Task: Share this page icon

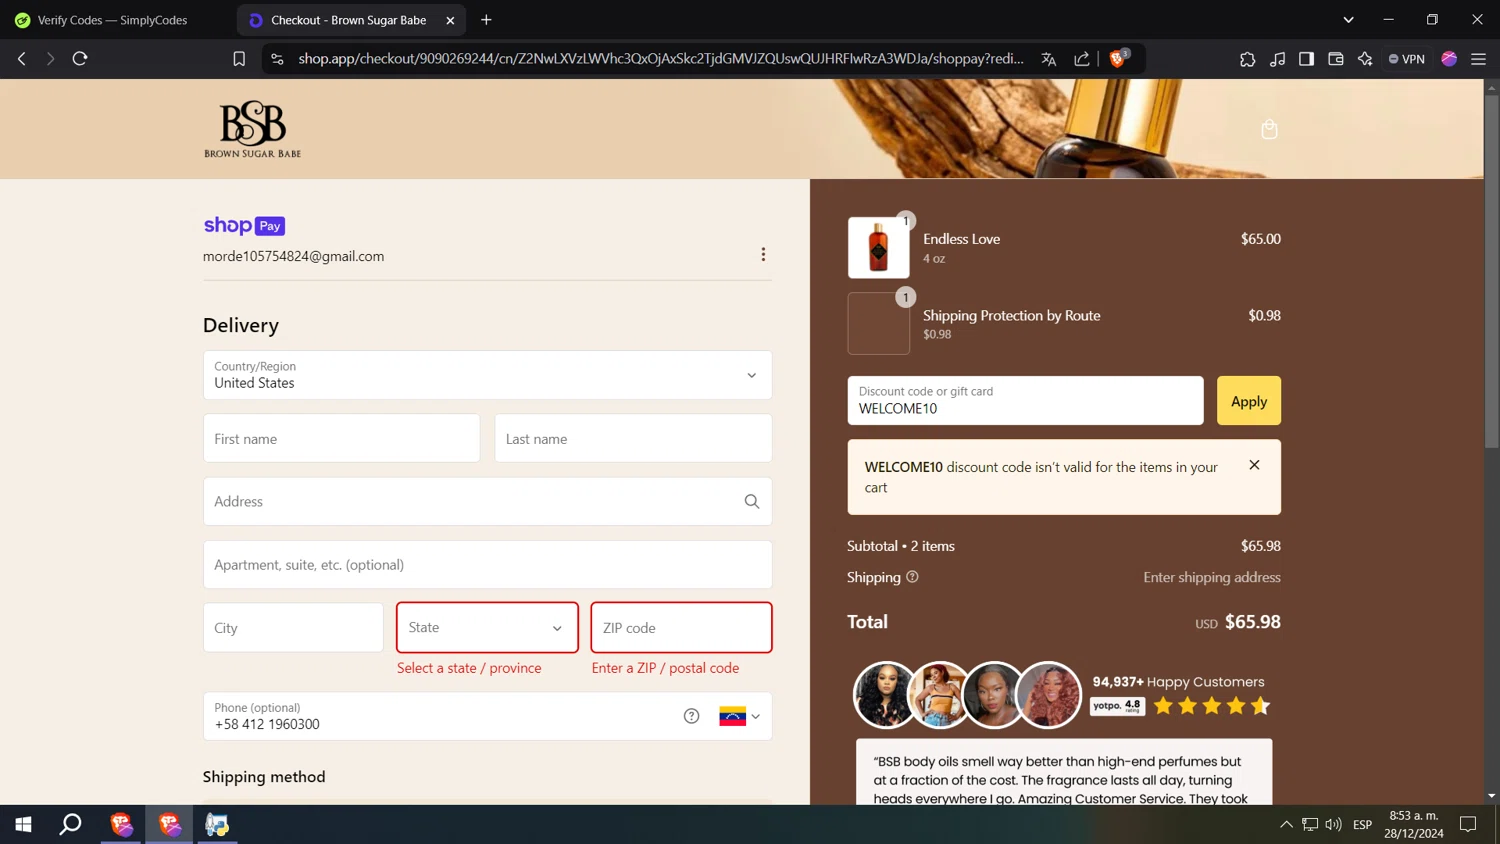Action: coord(1081,59)
